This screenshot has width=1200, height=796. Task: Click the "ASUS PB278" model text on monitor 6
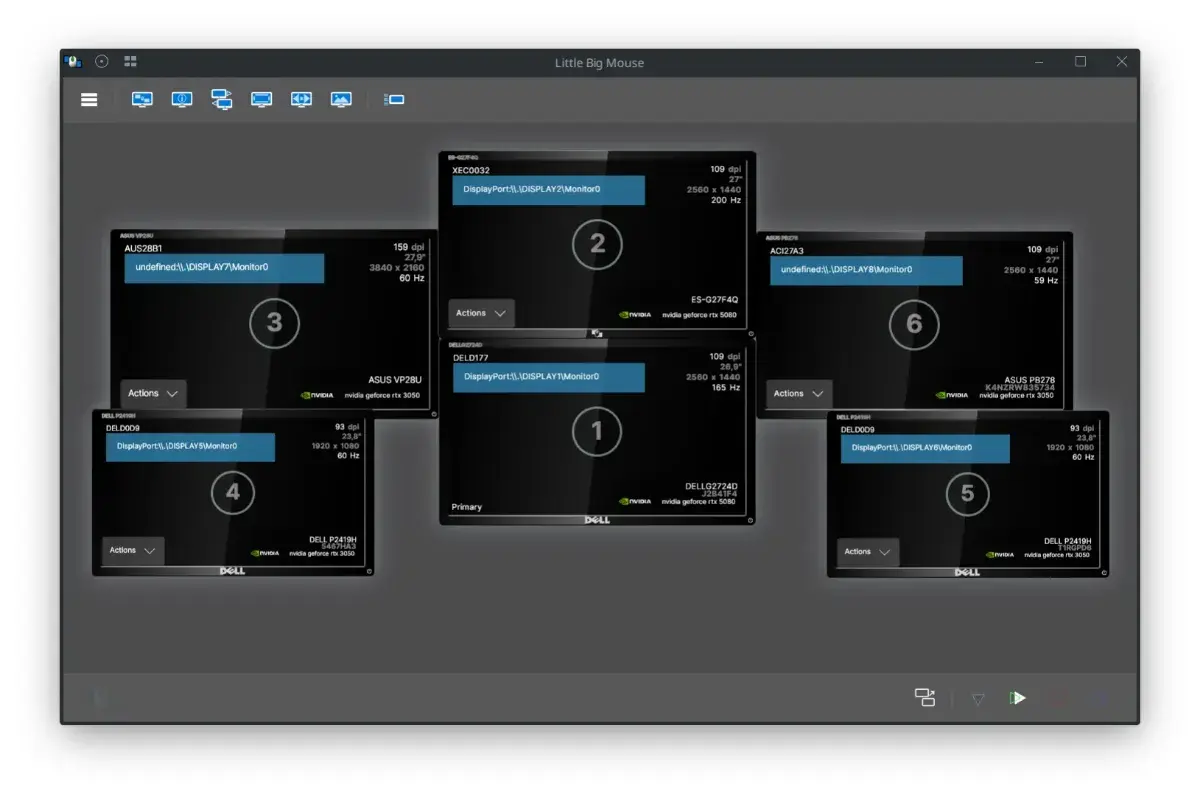(1030, 380)
